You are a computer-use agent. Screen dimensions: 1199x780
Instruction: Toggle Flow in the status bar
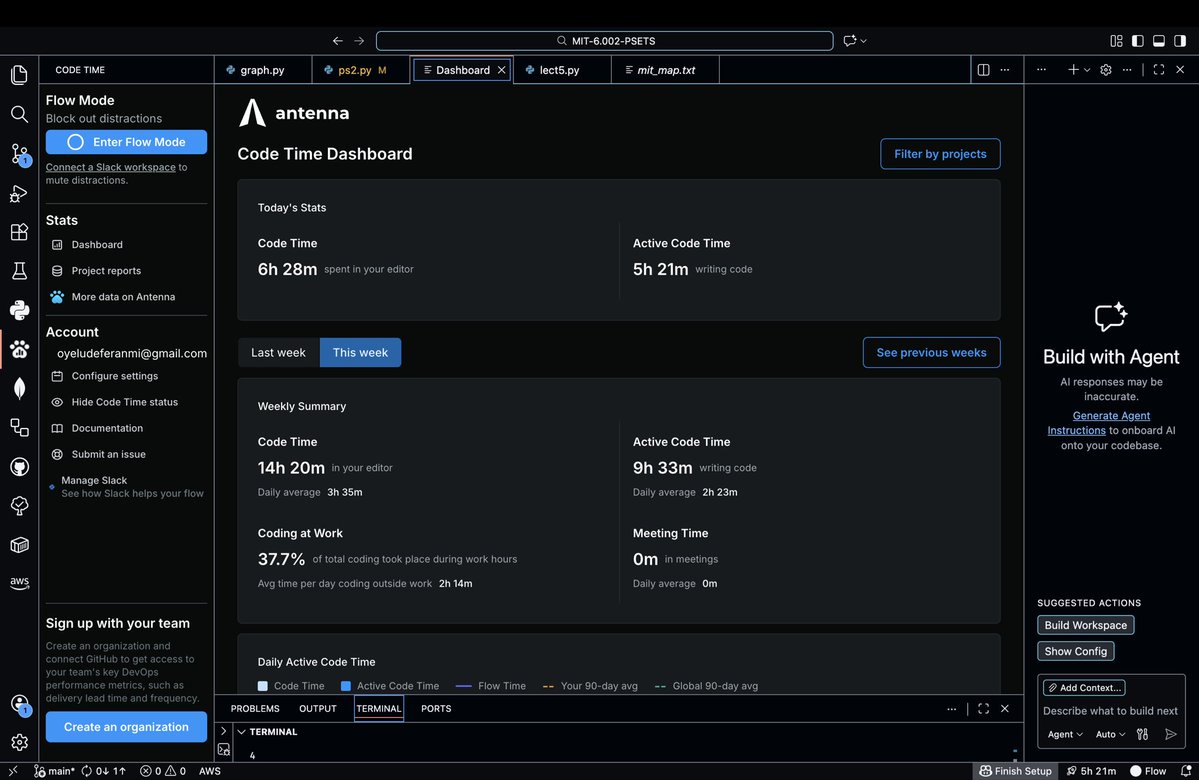1149,771
